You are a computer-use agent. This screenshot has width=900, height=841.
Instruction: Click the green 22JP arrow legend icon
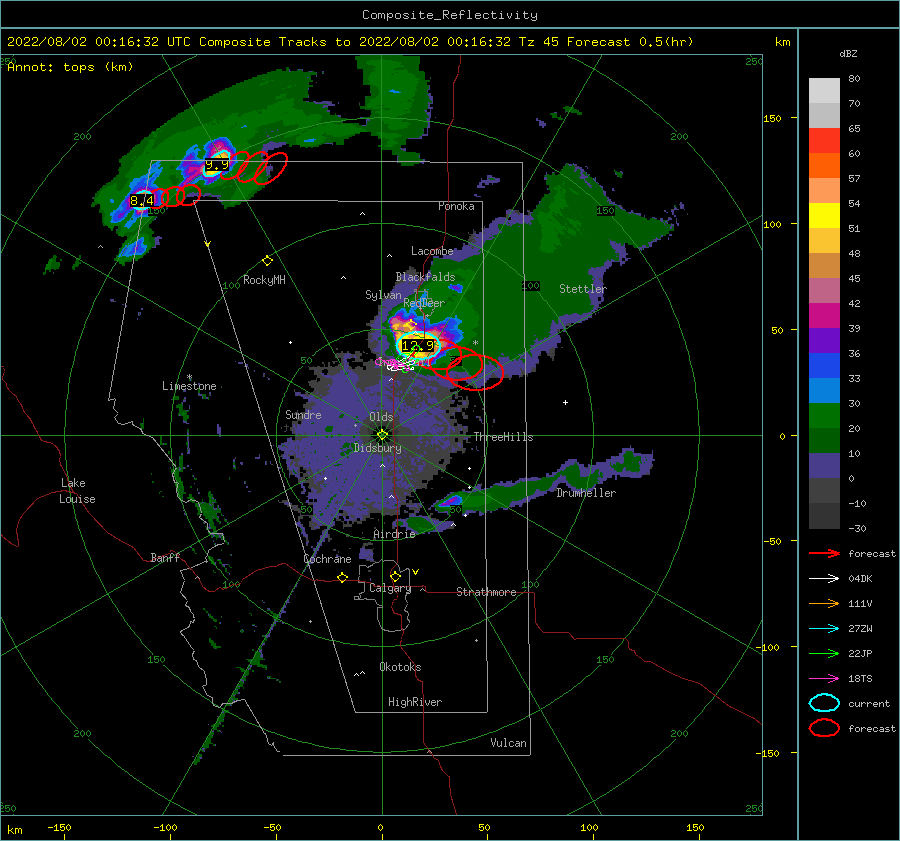(824, 653)
